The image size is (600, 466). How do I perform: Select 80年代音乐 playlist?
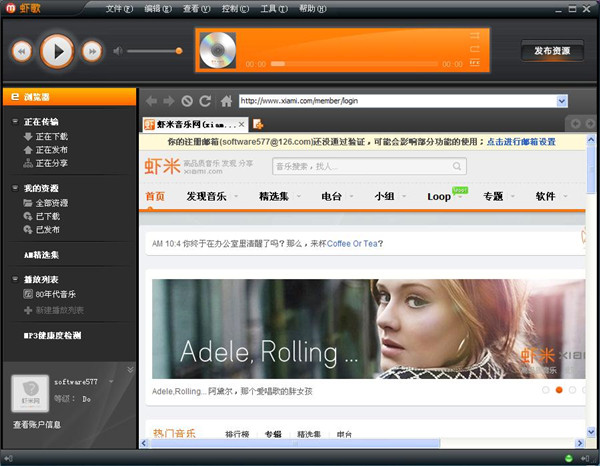56,295
